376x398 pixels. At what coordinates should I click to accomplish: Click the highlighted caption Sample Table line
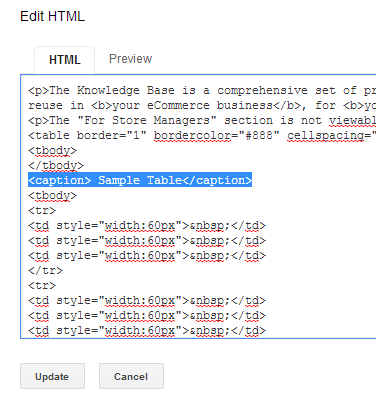140,180
